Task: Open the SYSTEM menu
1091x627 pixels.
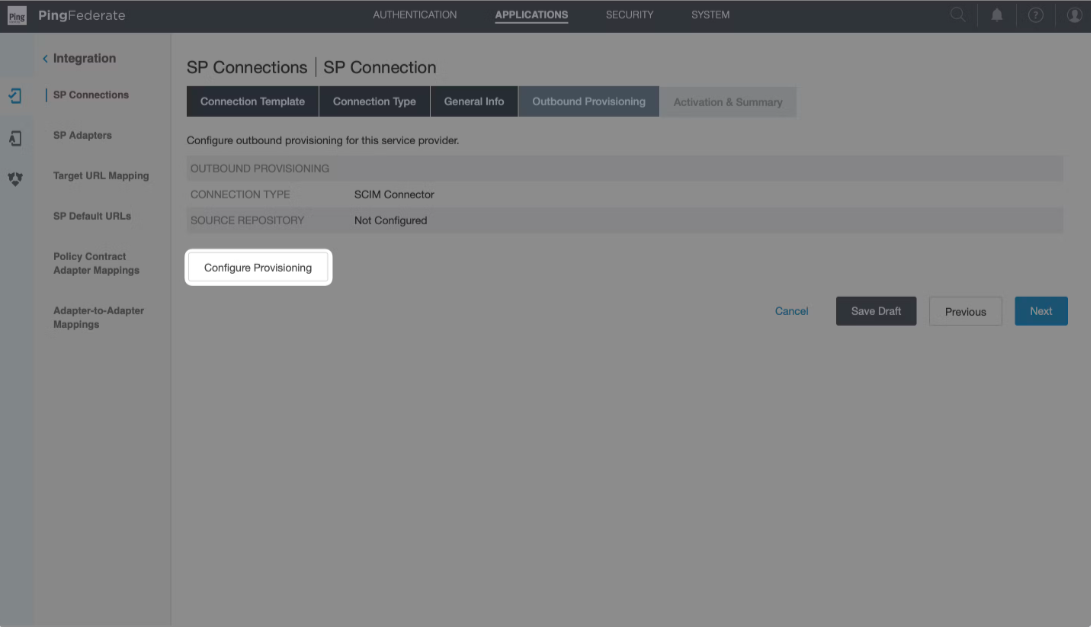Action: [x=710, y=15]
